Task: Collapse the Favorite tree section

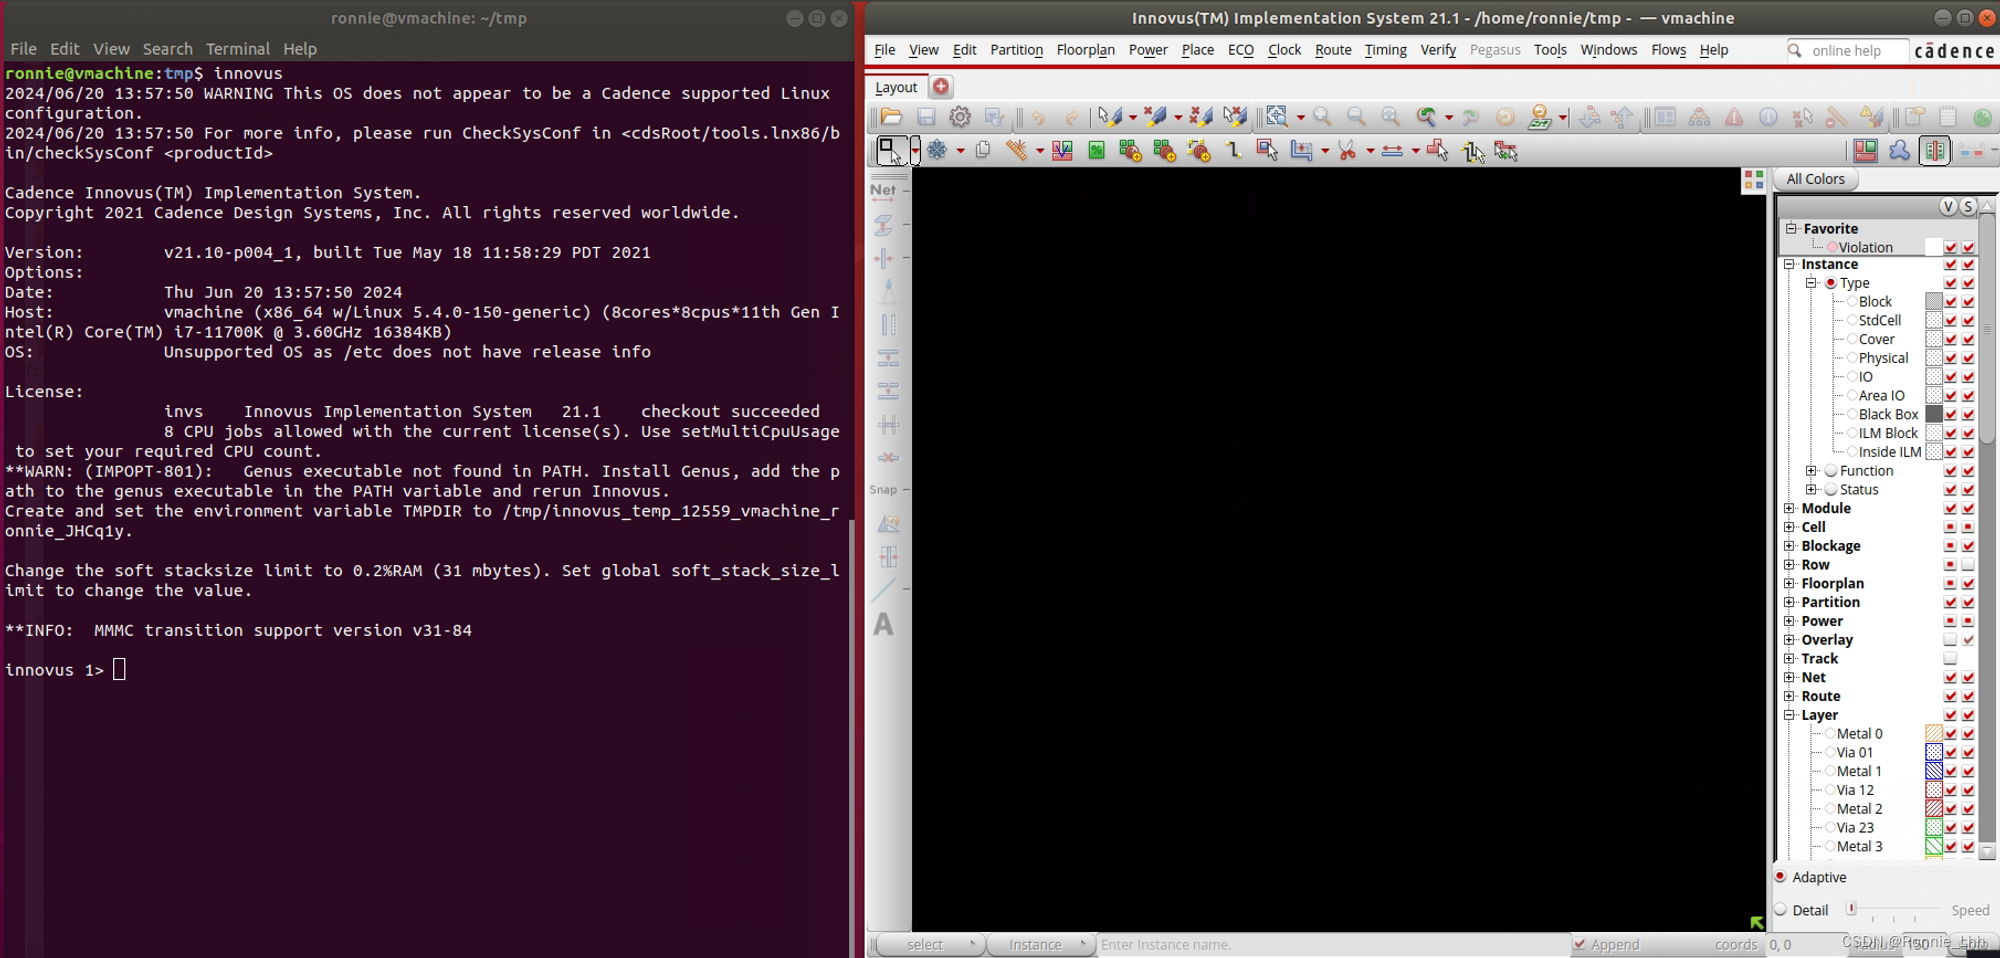Action: pyautogui.click(x=1791, y=228)
